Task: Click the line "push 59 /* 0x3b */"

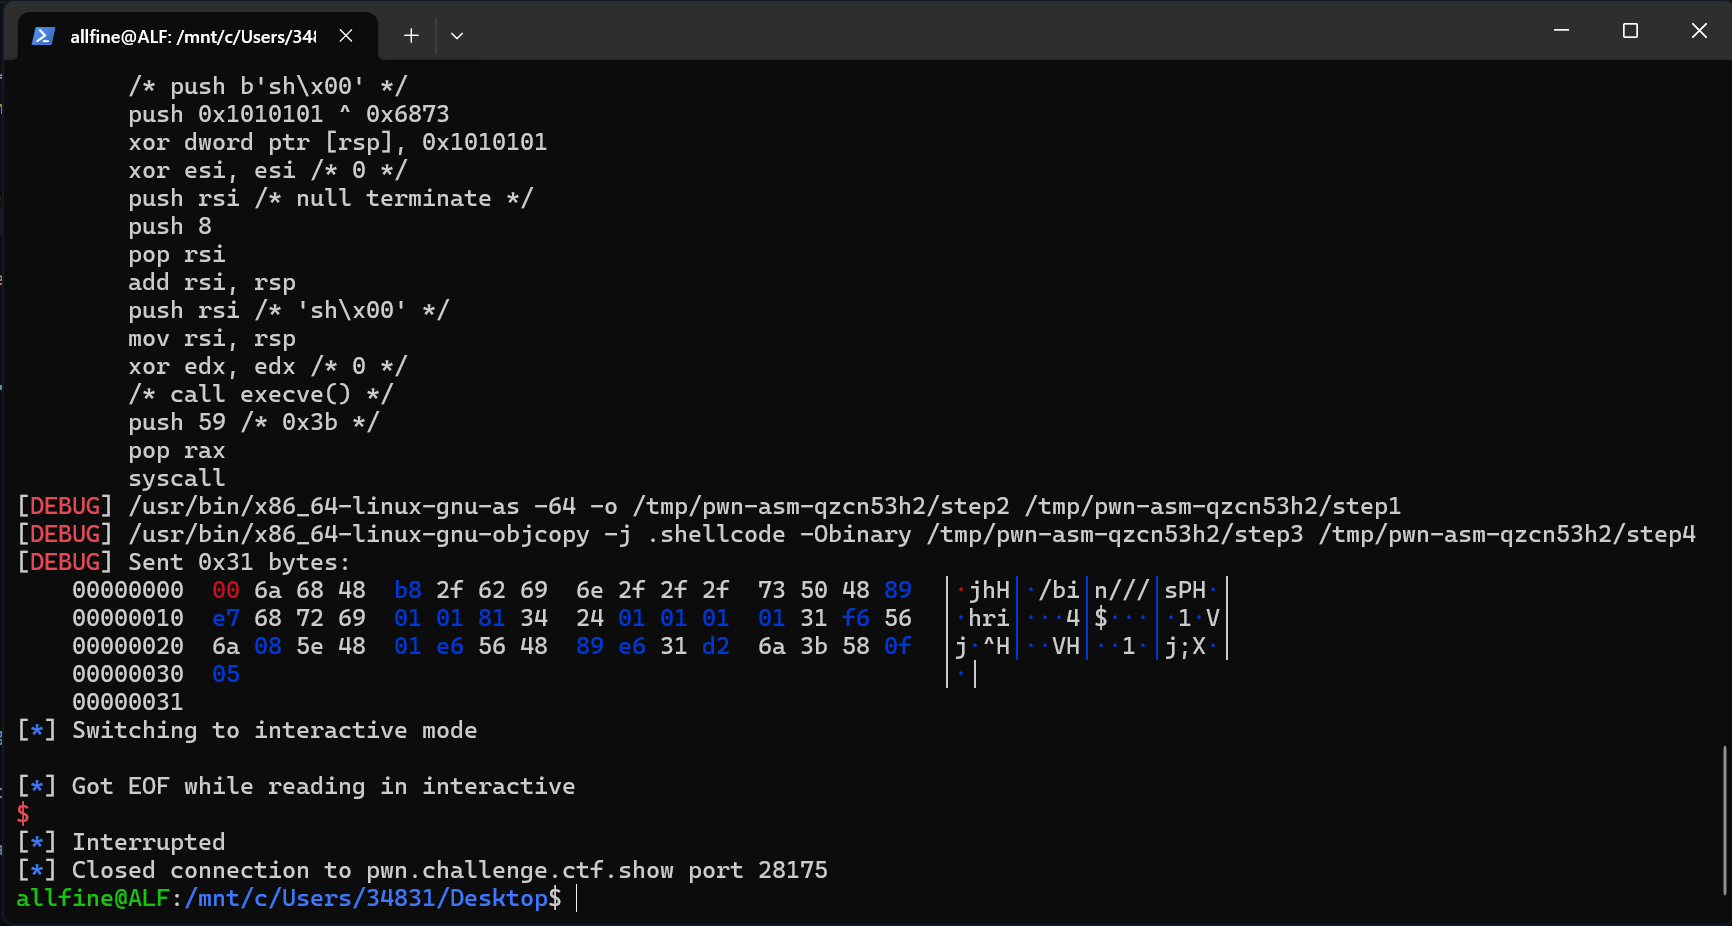Action: tap(254, 422)
